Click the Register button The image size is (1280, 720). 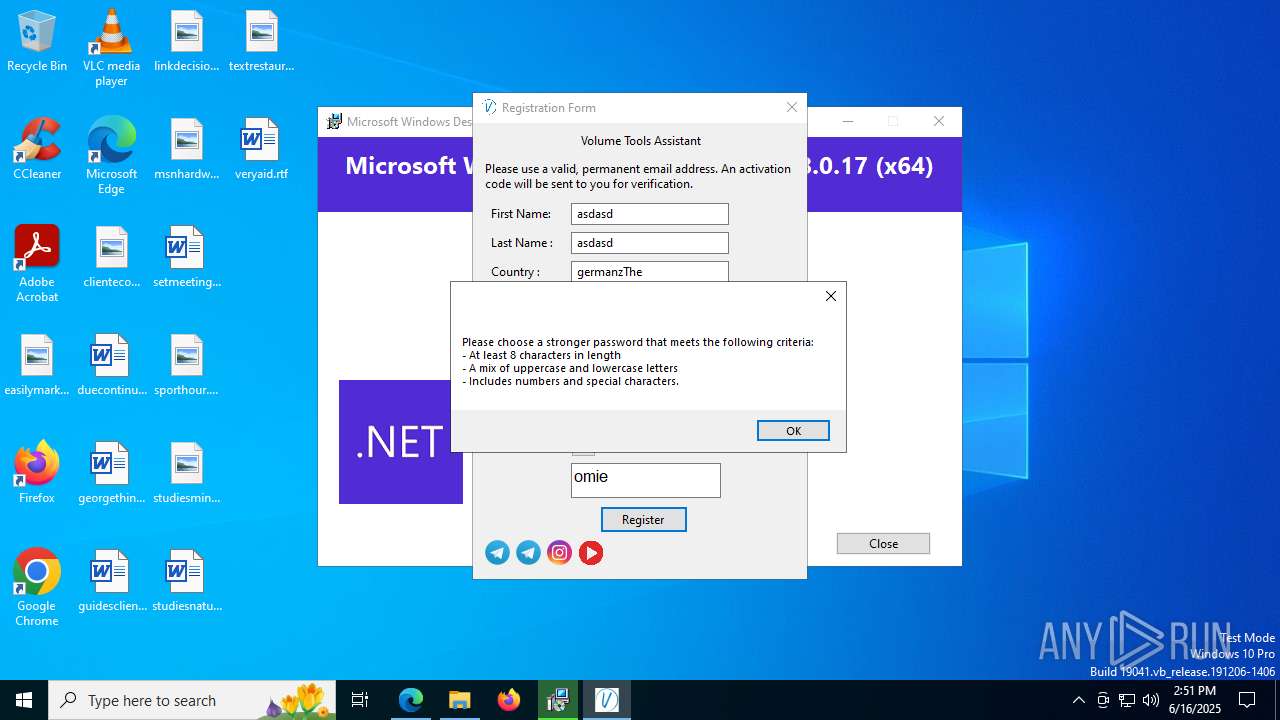643,520
